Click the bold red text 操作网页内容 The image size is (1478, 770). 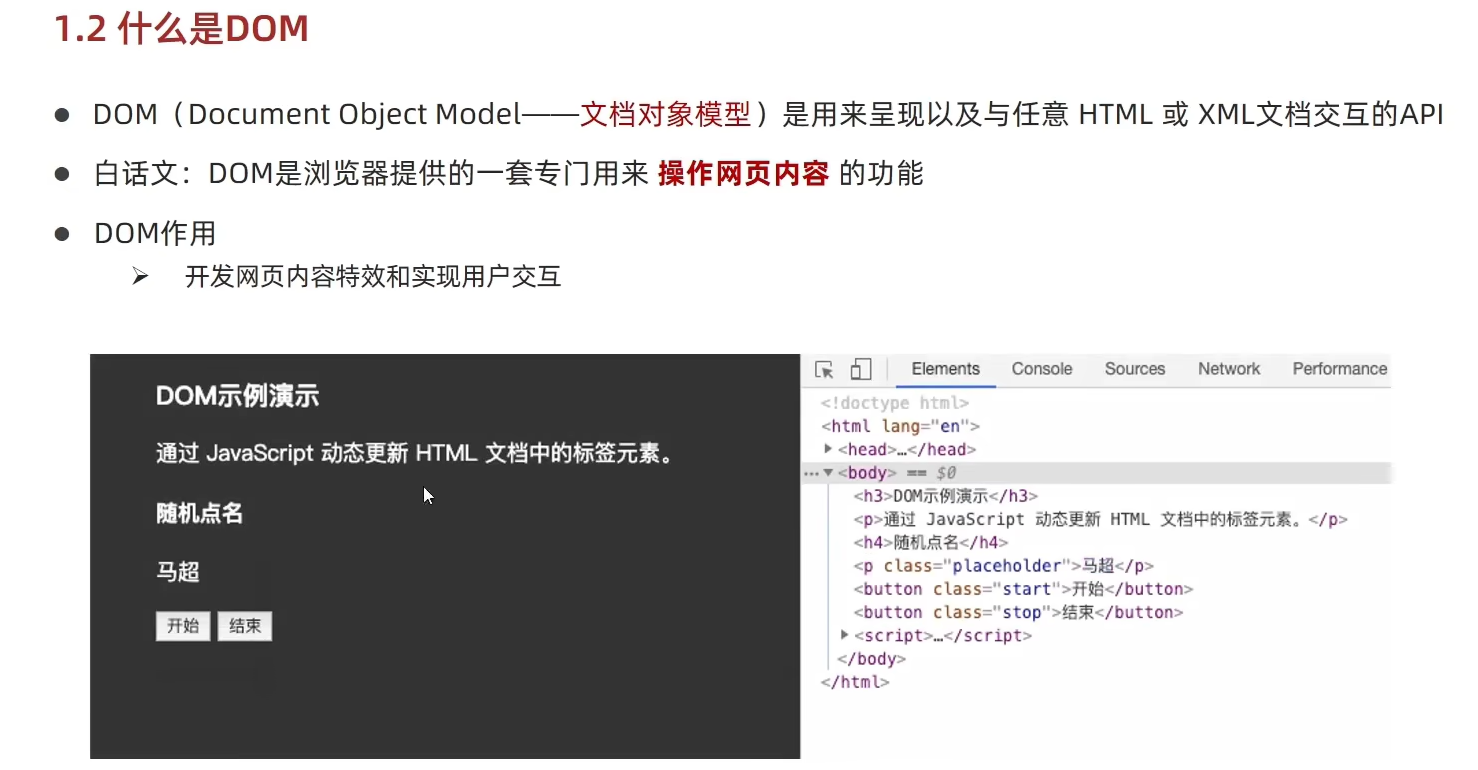pos(744,174)
